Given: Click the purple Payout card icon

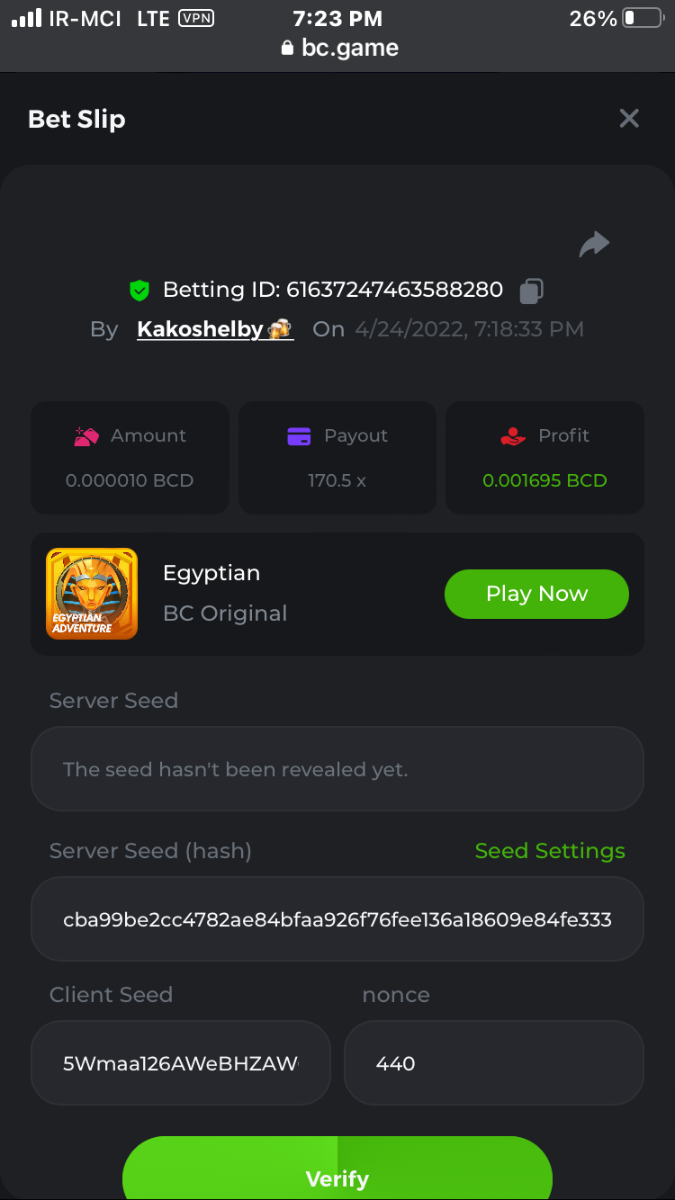Looking at the screenshot, I should (299, 436).
